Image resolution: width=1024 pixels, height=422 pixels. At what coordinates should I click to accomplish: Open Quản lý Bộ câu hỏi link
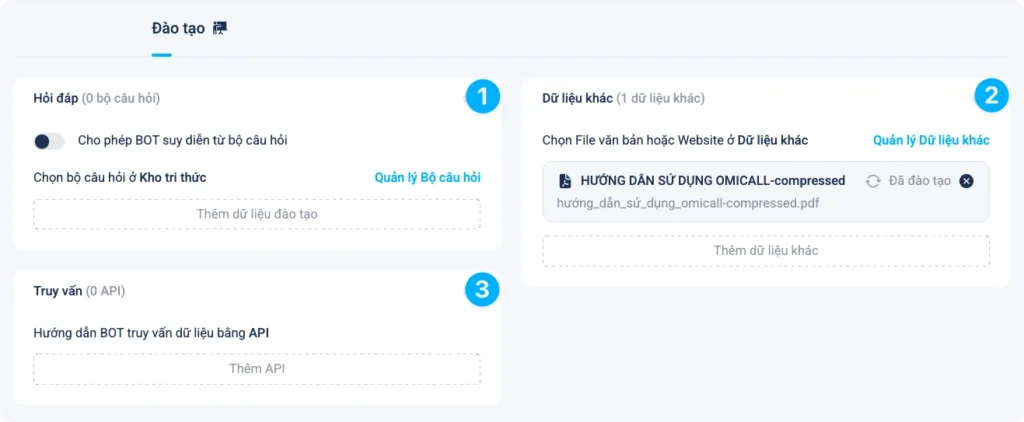(428, 177)
